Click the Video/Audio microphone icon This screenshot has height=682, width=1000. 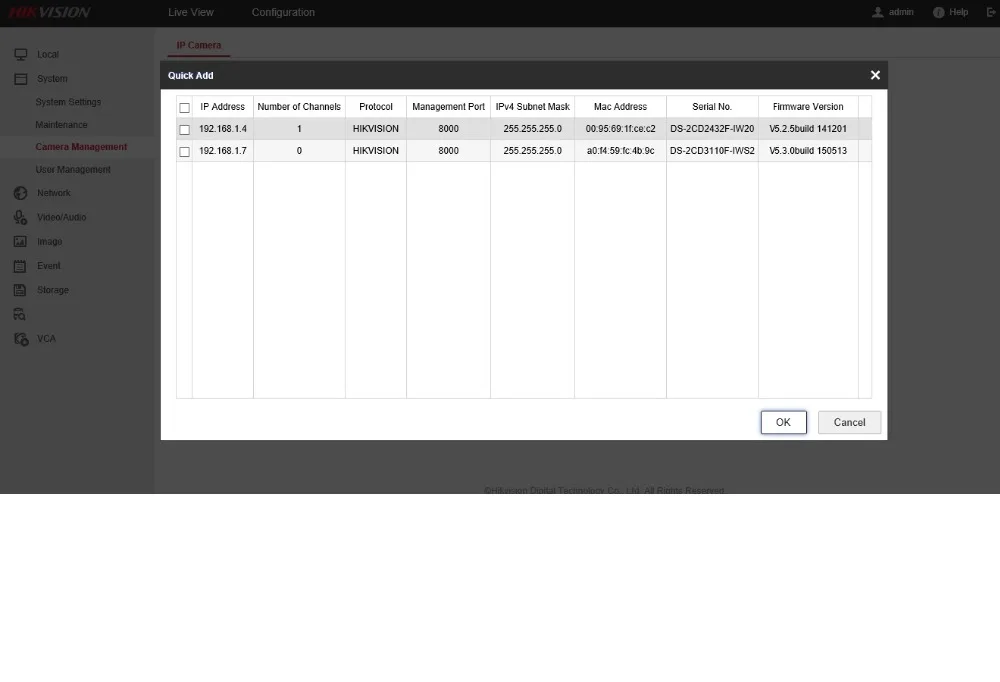point(20,218)
